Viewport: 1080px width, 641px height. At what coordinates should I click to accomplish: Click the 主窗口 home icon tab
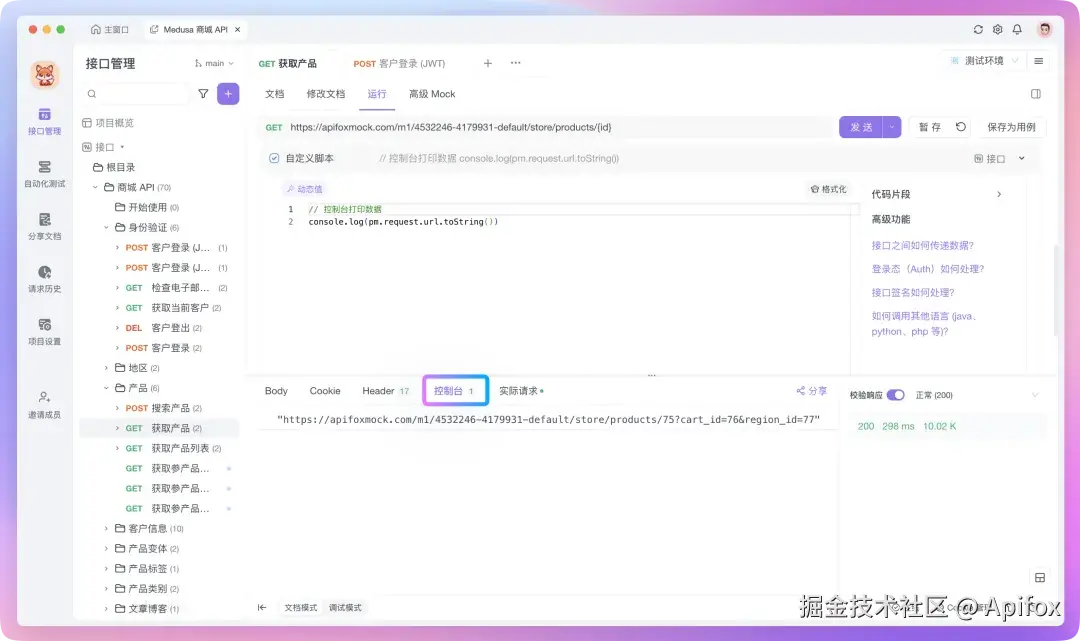(110, 30)
